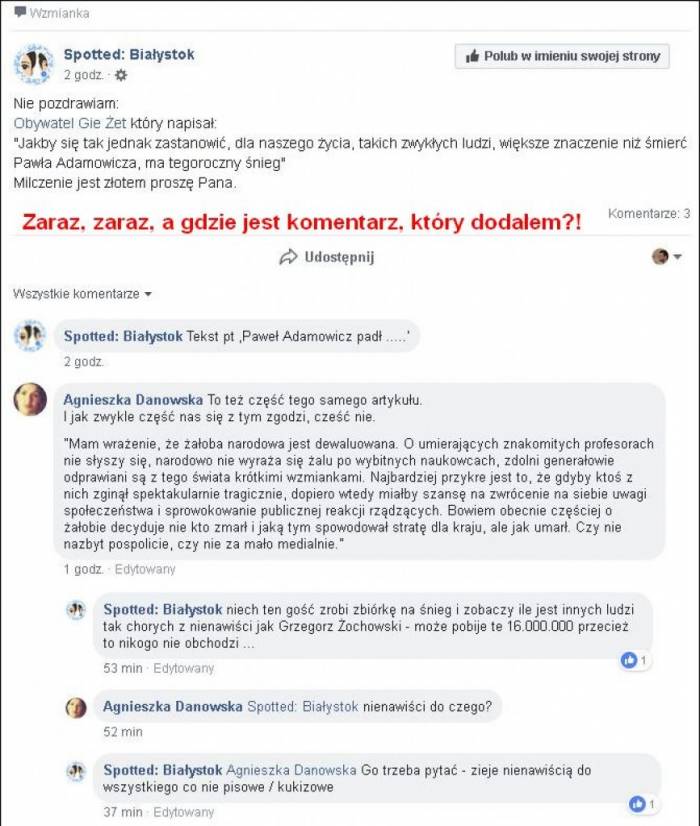Click small Agnieszka Danowska reply avatar

(x=76, y=707)
